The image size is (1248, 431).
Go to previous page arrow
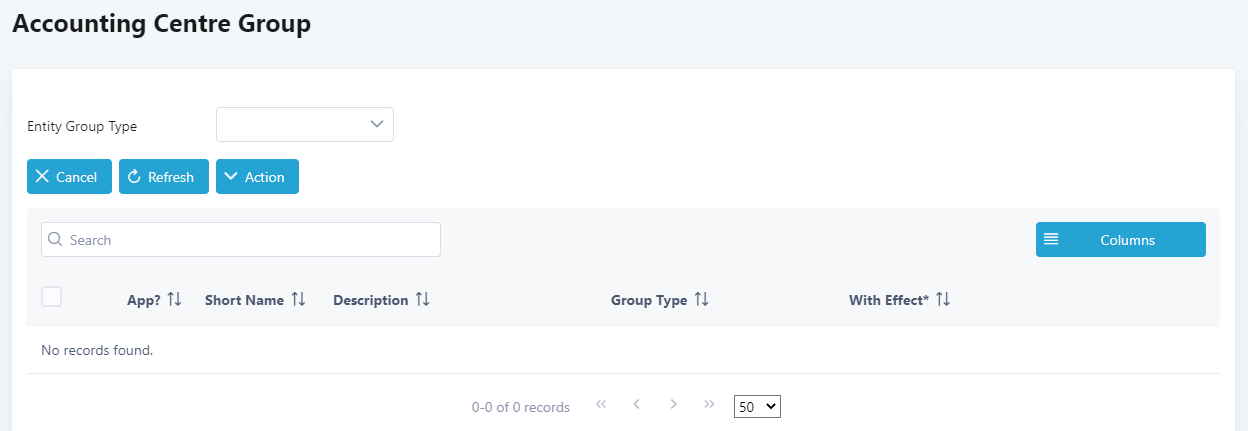click(x=637, y=405)
